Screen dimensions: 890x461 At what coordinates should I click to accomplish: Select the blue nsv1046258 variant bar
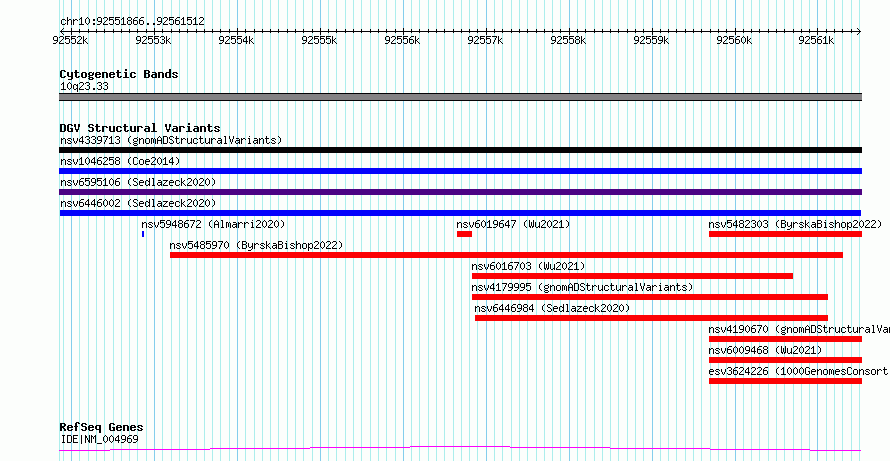[x=460, y=171]
